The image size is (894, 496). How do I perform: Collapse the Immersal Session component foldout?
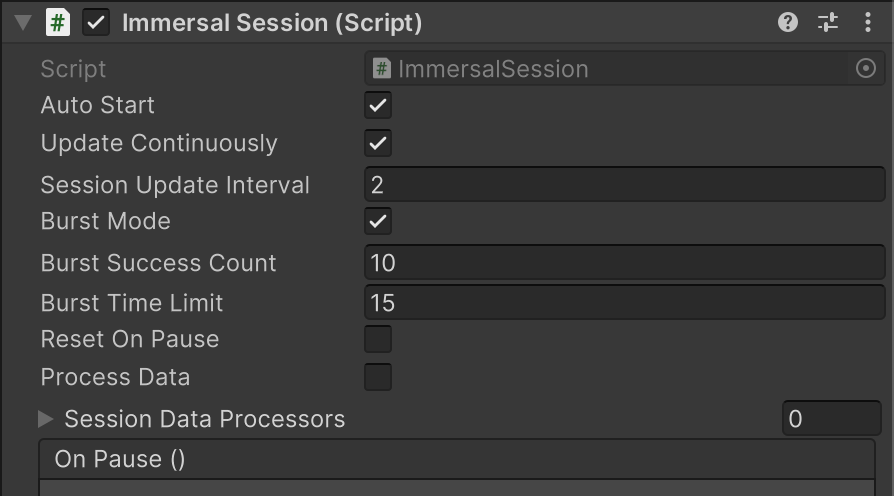(x=23, y=23)
